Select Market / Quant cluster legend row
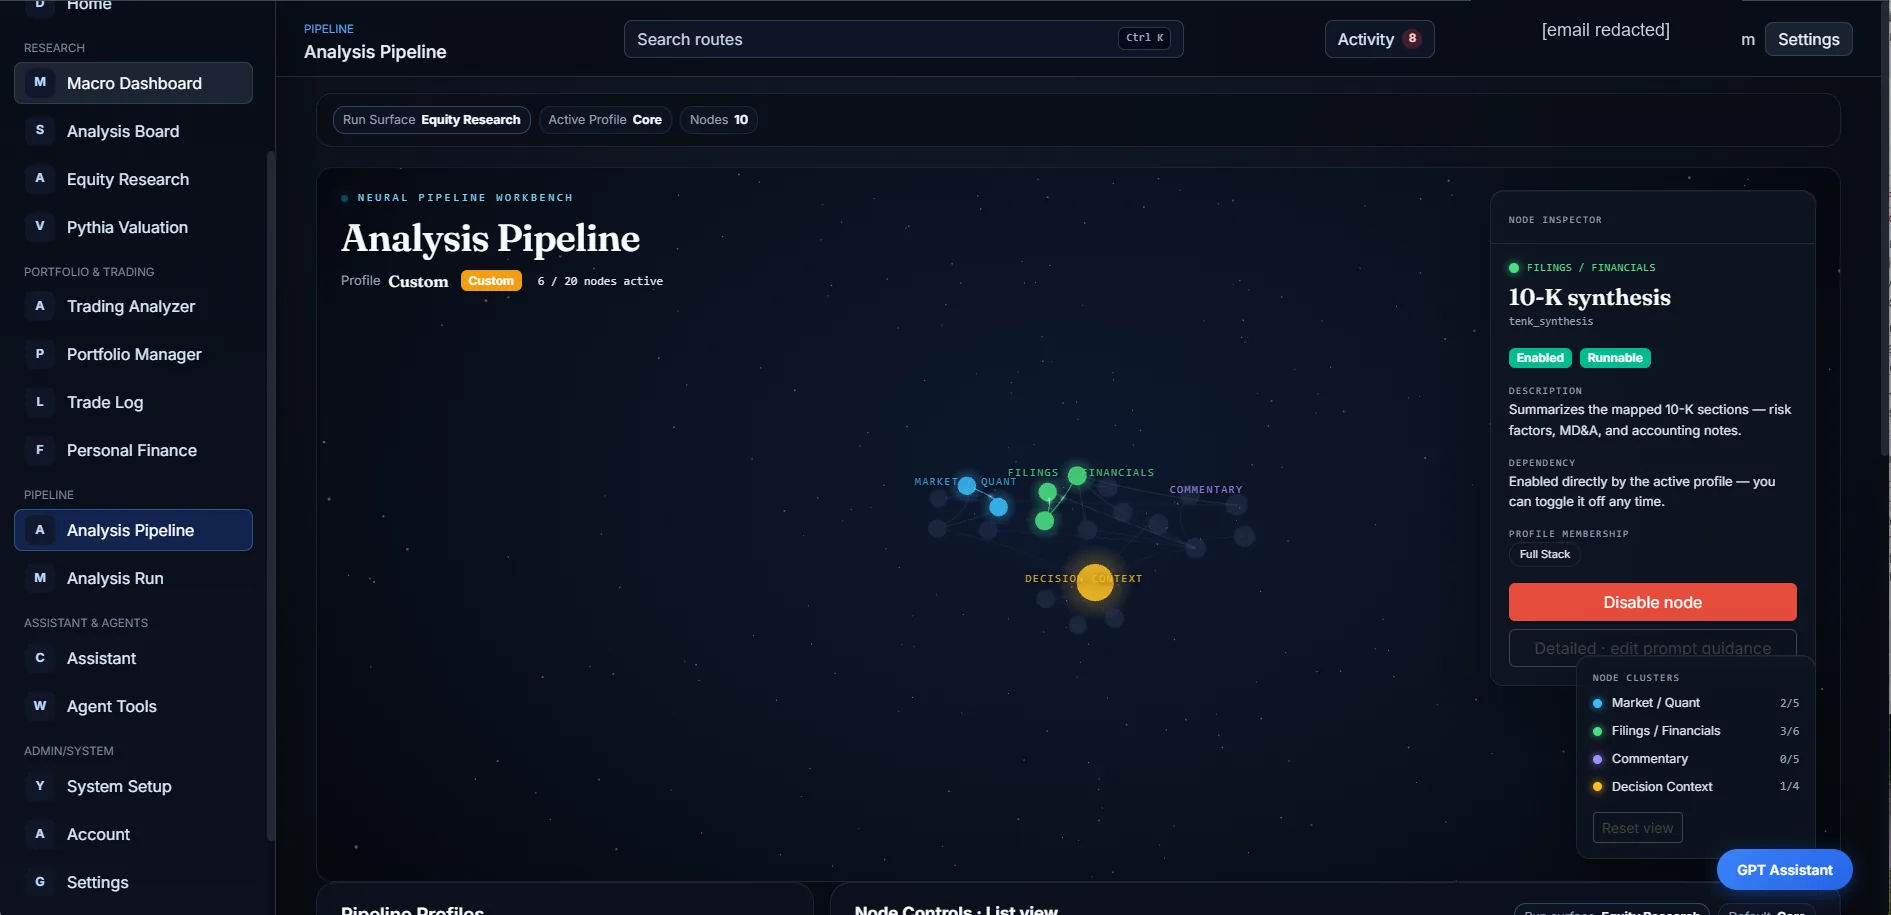This screenshot has width=1891, height=915. pos(1695,703)
